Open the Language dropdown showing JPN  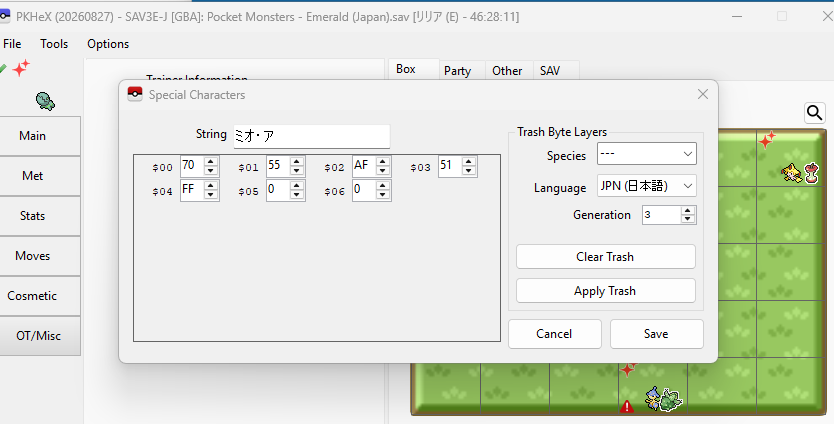[x=647, y=186]
